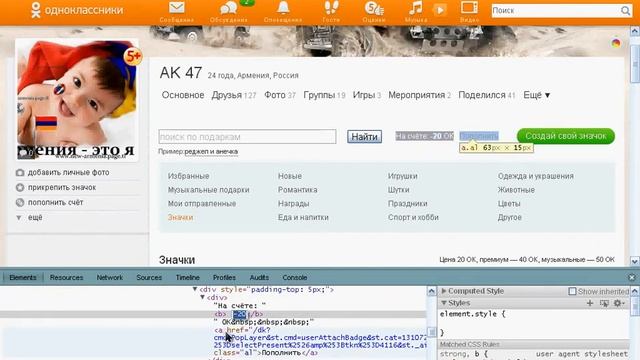Click the реджеп и анечка example link
640x360 pixels.
(211, 151)
